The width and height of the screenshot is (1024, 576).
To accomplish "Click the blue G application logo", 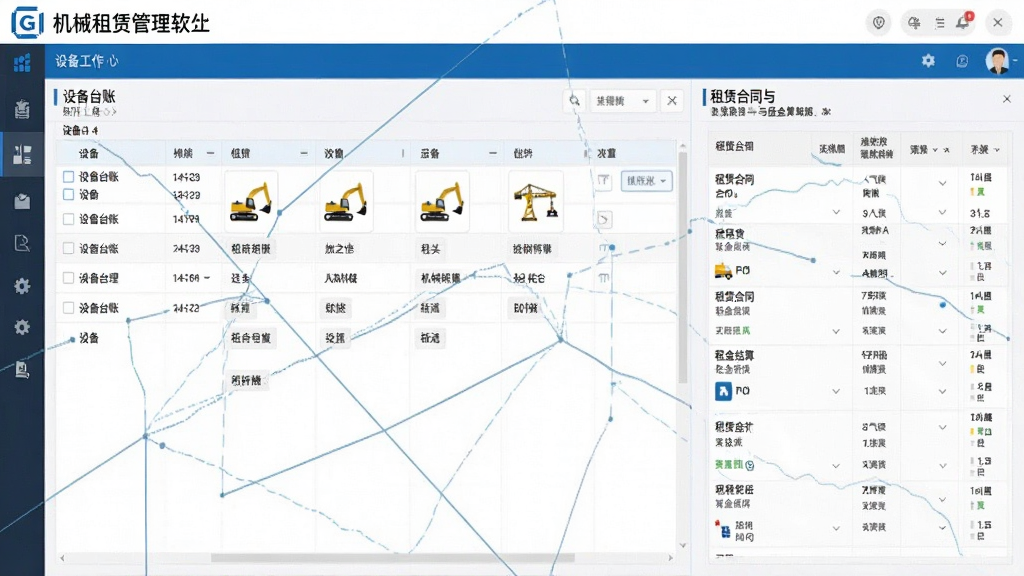I will (27, 23).
